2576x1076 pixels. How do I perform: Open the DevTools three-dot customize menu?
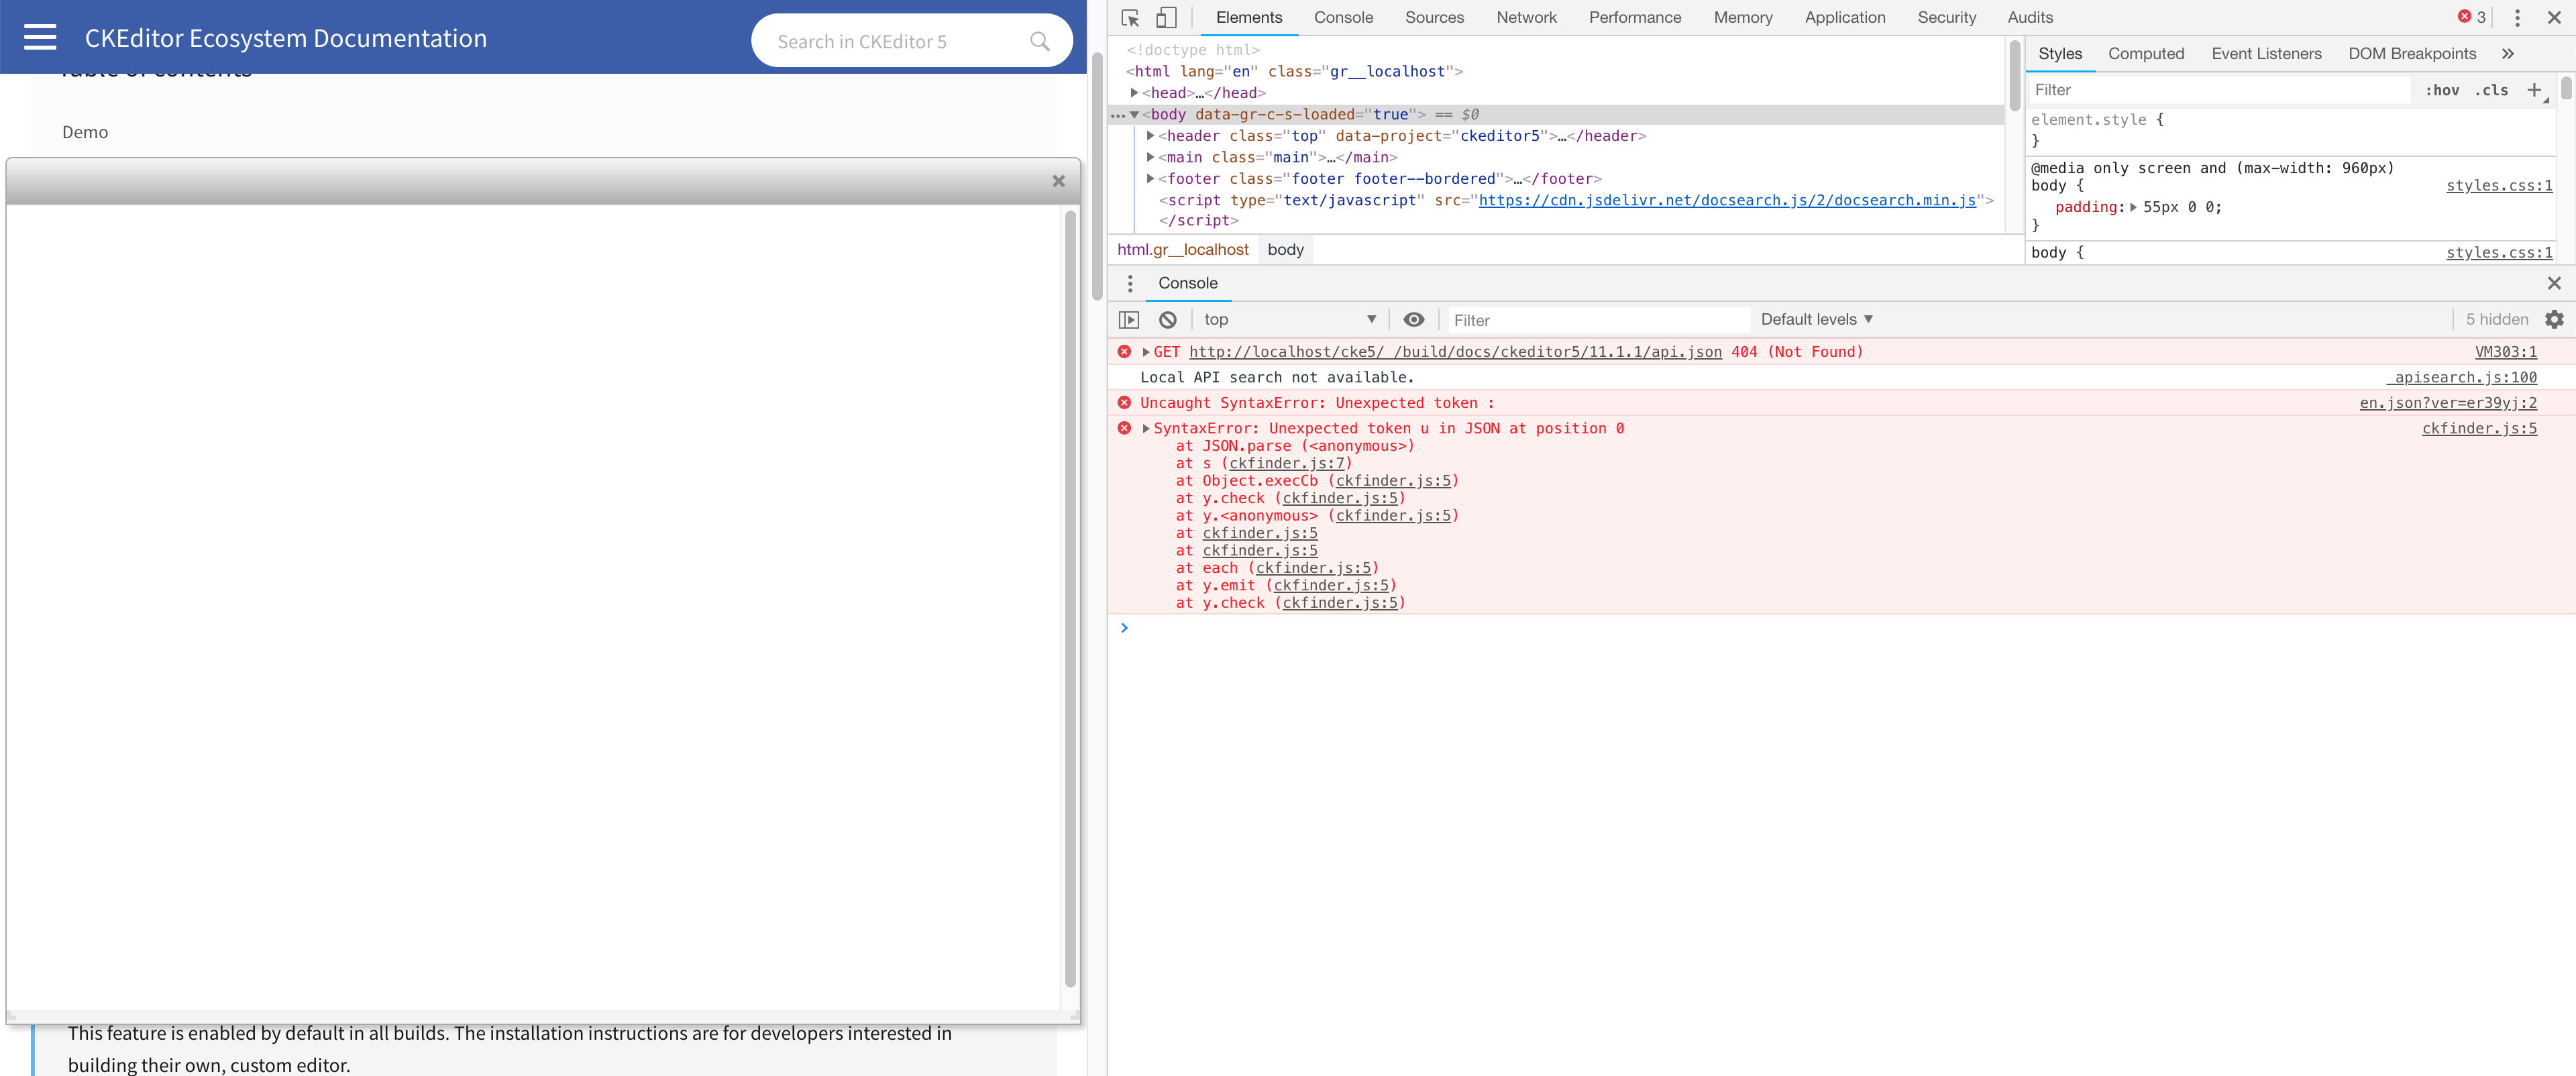click(x=2517, y=17)
